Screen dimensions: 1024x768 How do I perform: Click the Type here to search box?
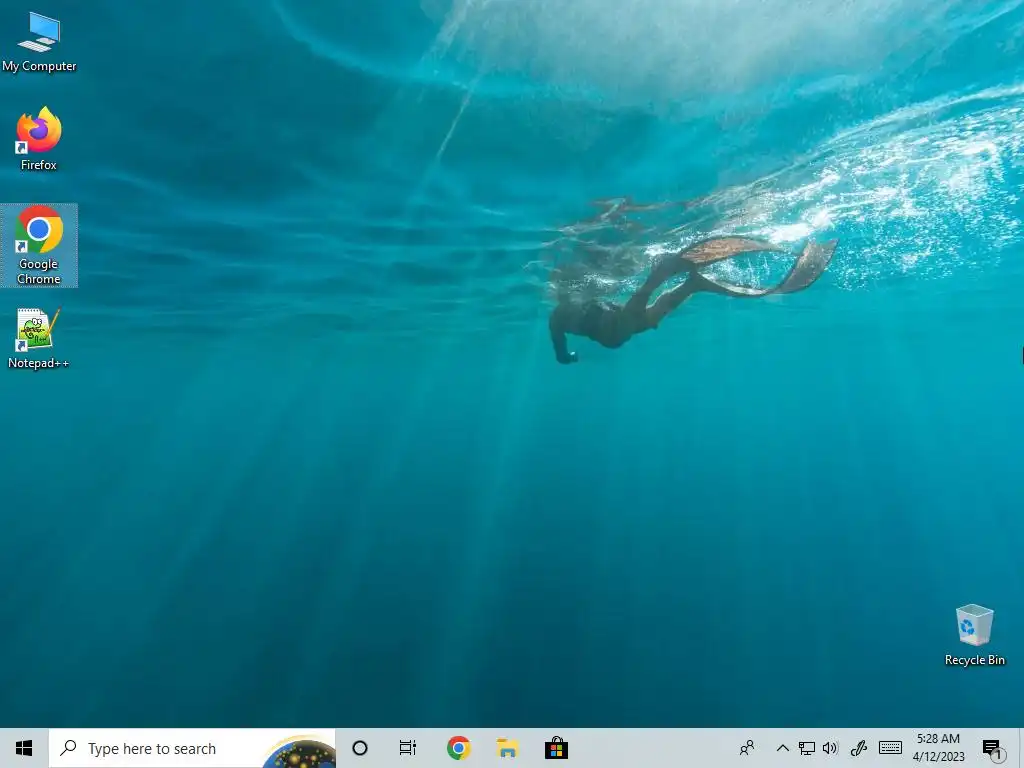pos(193,748)
